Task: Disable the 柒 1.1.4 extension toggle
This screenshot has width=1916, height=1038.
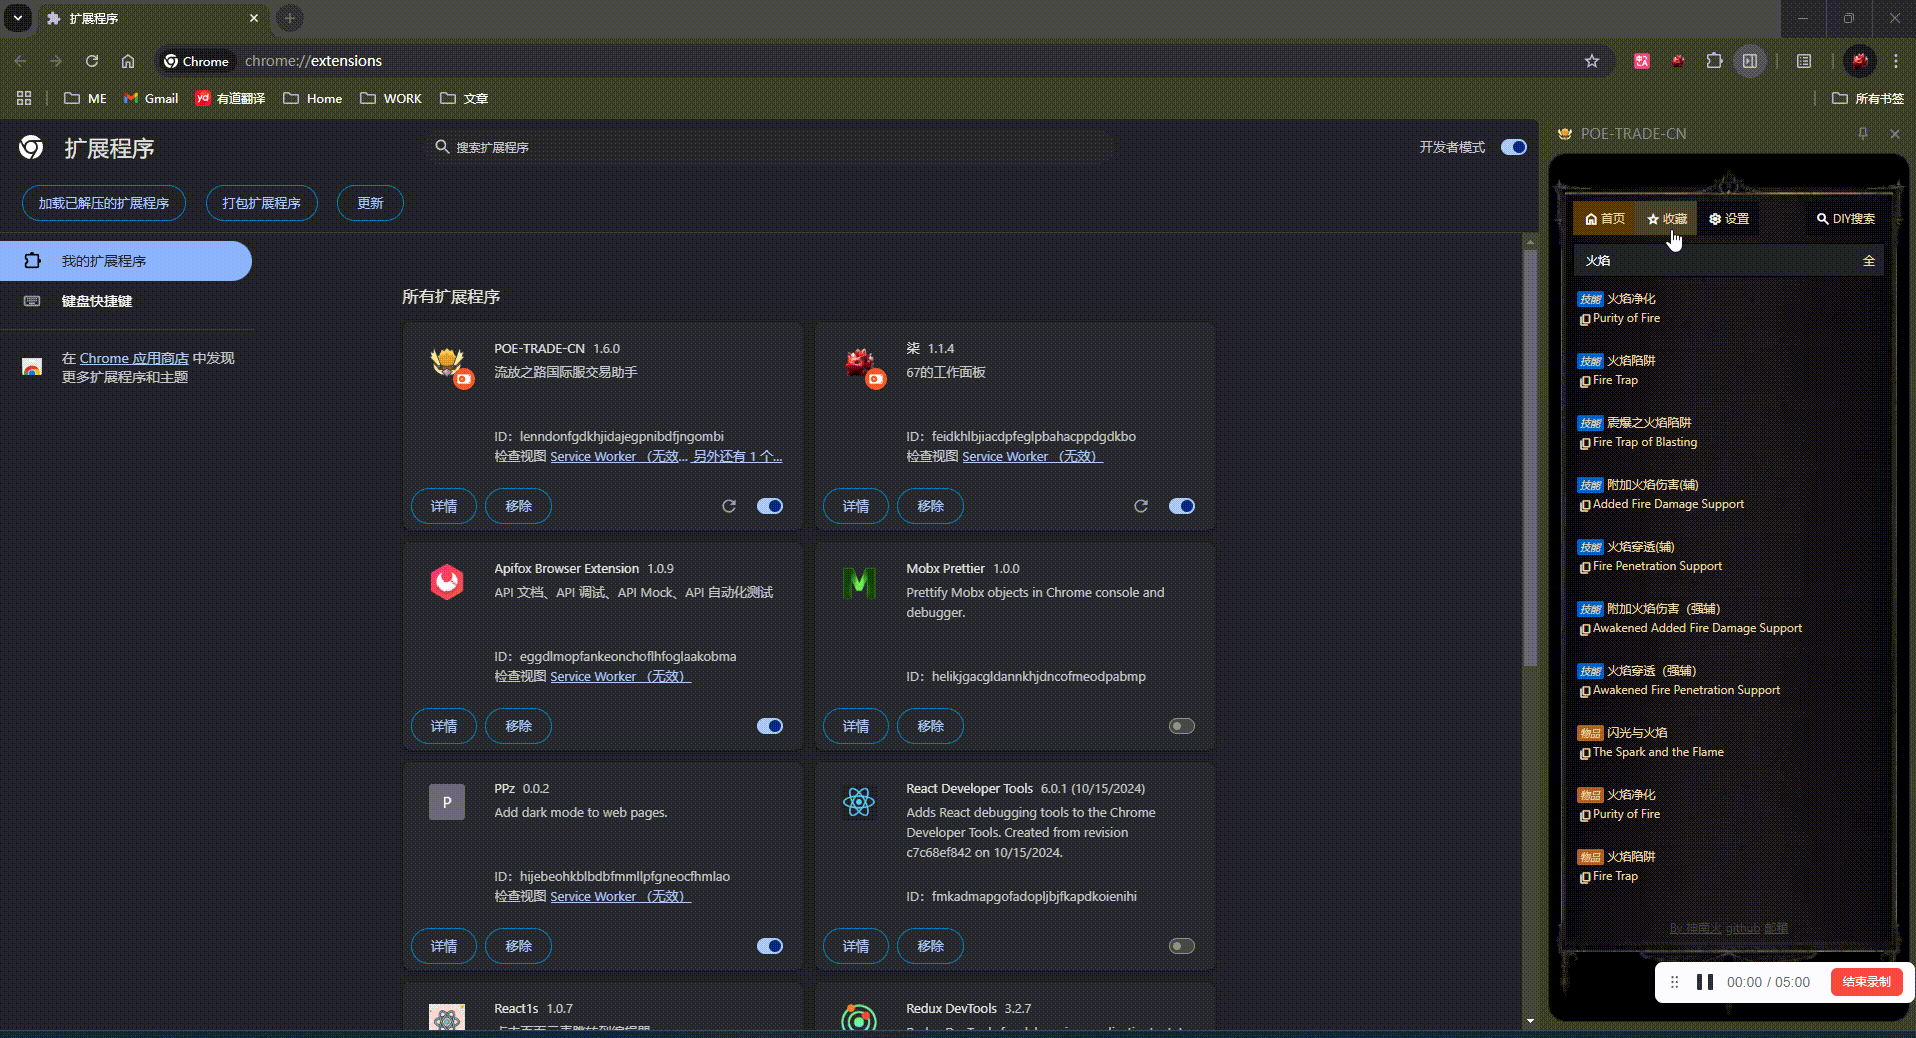Action: click(1182, 506)
